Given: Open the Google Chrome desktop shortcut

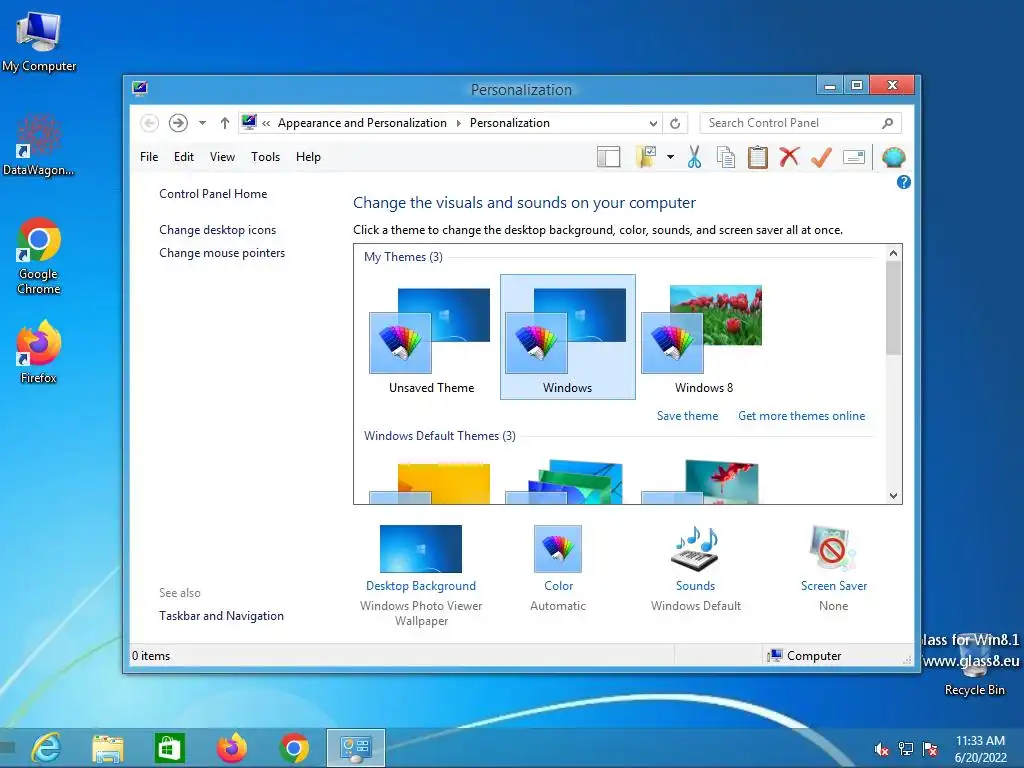Looking at the screenshot, I should 39,256.
